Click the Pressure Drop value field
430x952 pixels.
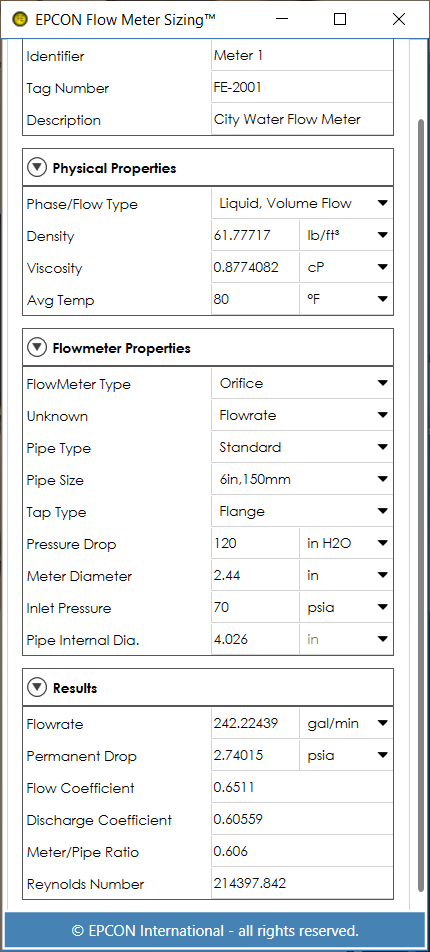click(255, 543)
